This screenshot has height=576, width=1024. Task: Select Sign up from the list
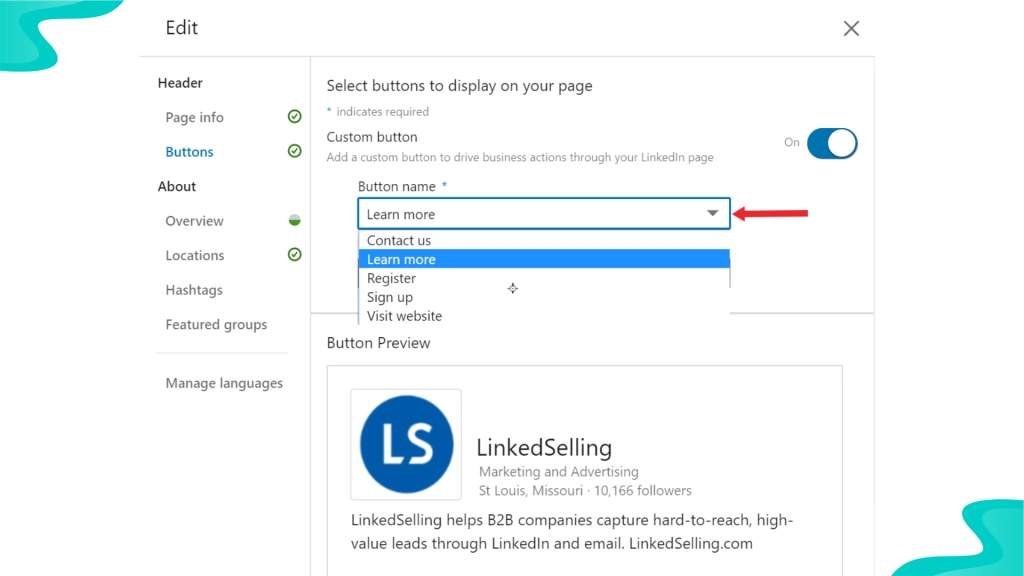[543, 297]
